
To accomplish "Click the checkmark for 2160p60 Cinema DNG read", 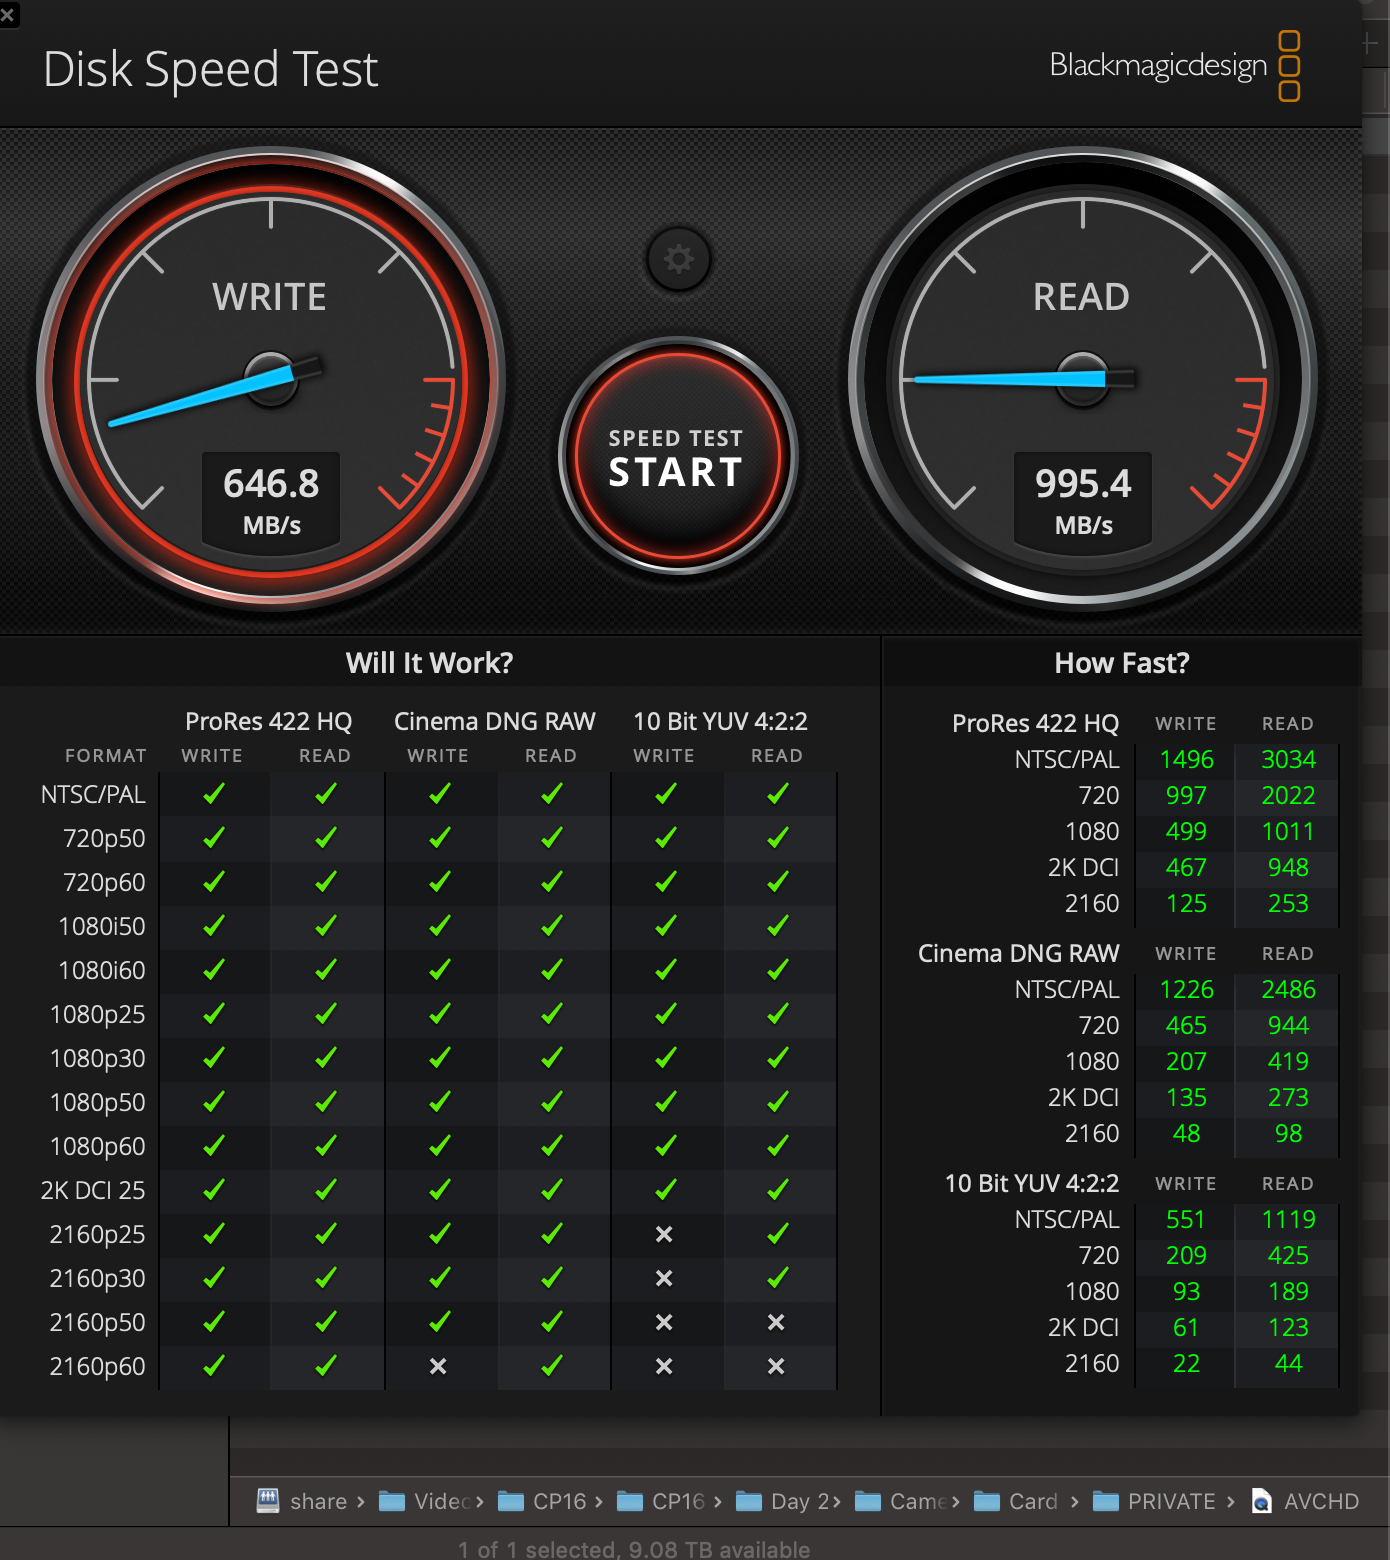I will (551, 1366).
